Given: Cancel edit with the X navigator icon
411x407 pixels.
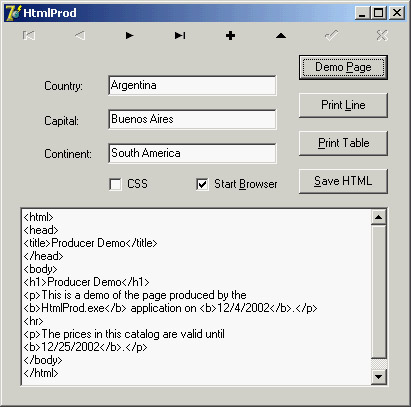Looking at the screenshot, I should (382, 35).
